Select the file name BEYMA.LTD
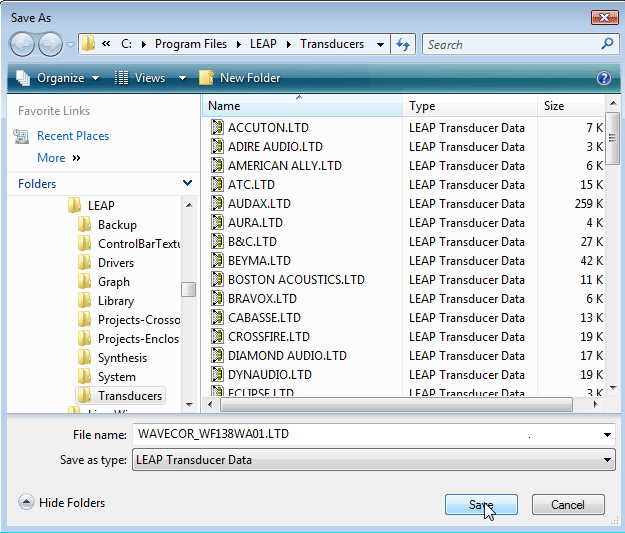Image resolution: width=625 pixels, height=533 pixels. pos(259,261)
